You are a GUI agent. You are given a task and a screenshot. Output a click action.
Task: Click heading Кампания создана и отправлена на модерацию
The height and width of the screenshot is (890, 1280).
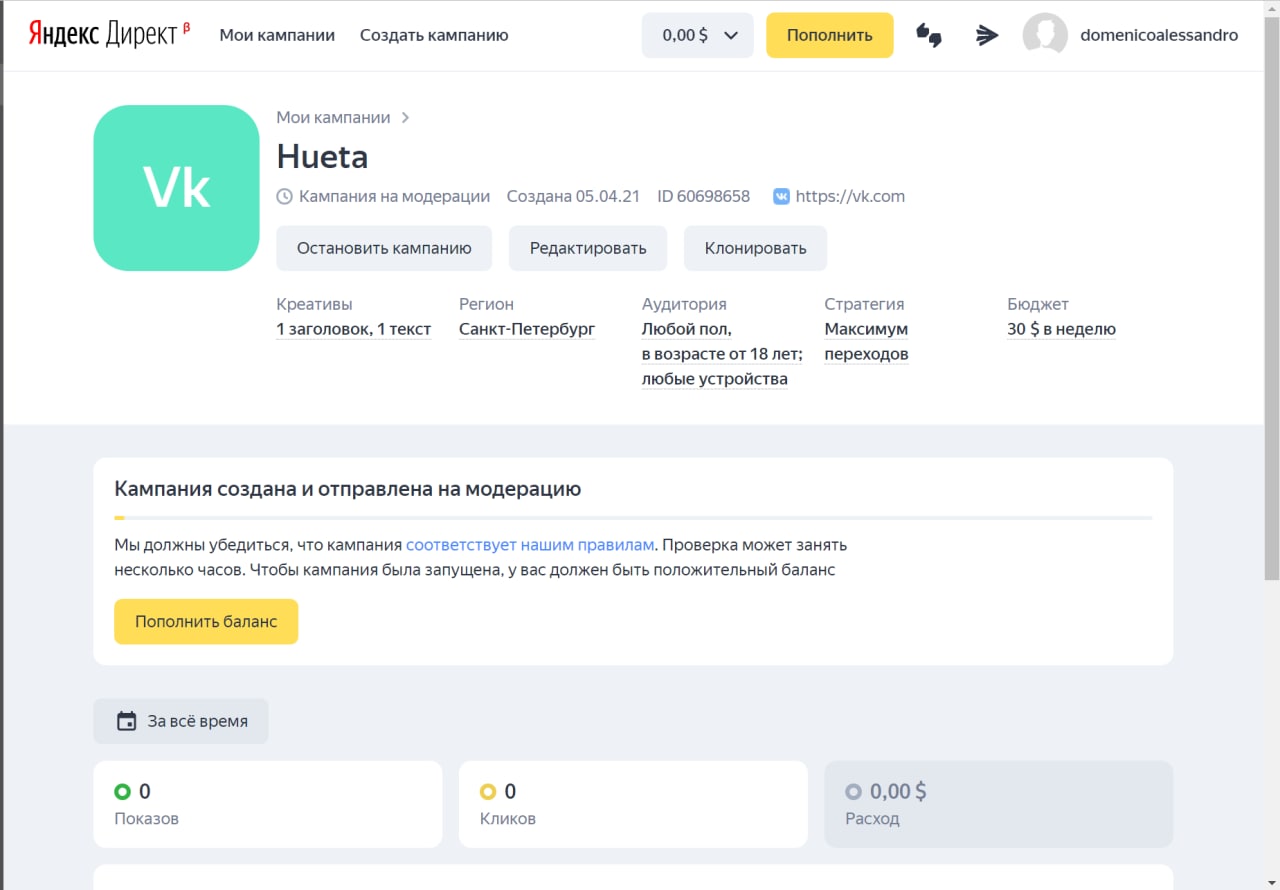coord(348,489)
